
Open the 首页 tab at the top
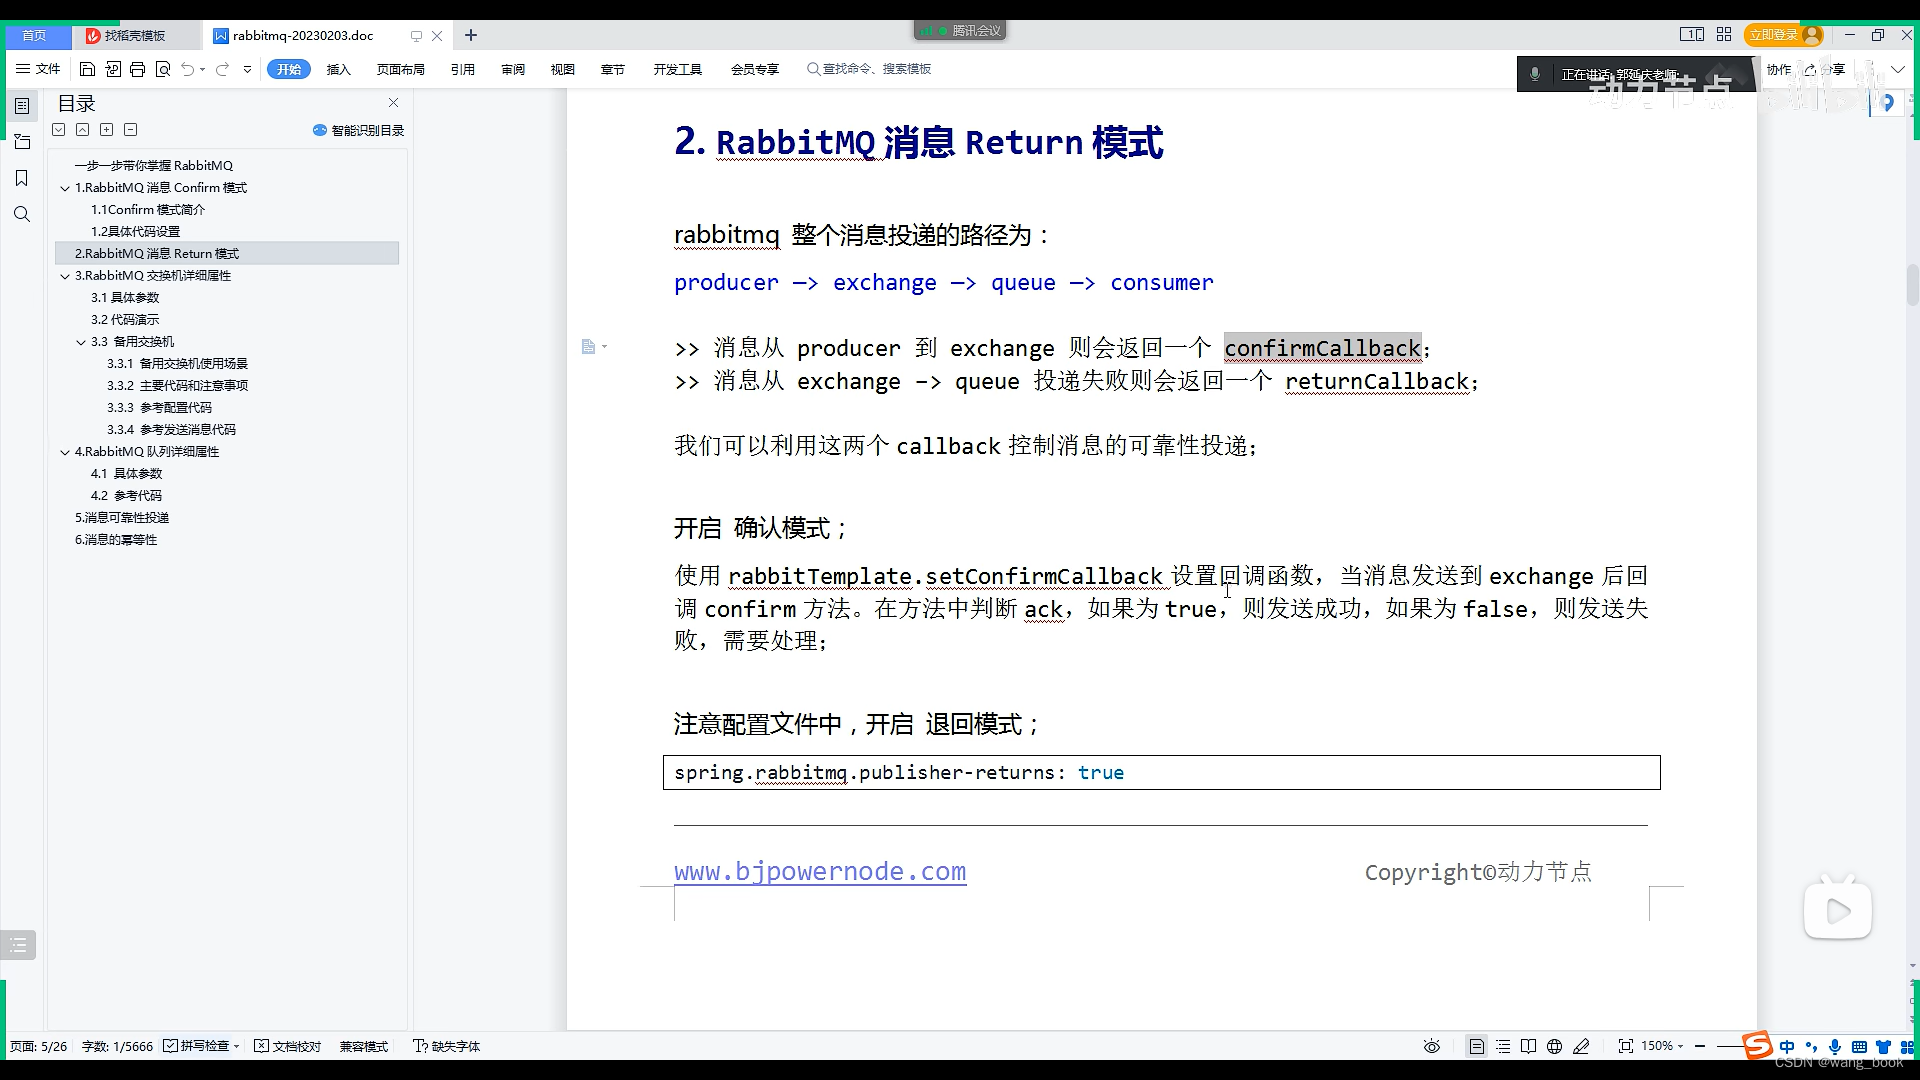coord(36,35)
